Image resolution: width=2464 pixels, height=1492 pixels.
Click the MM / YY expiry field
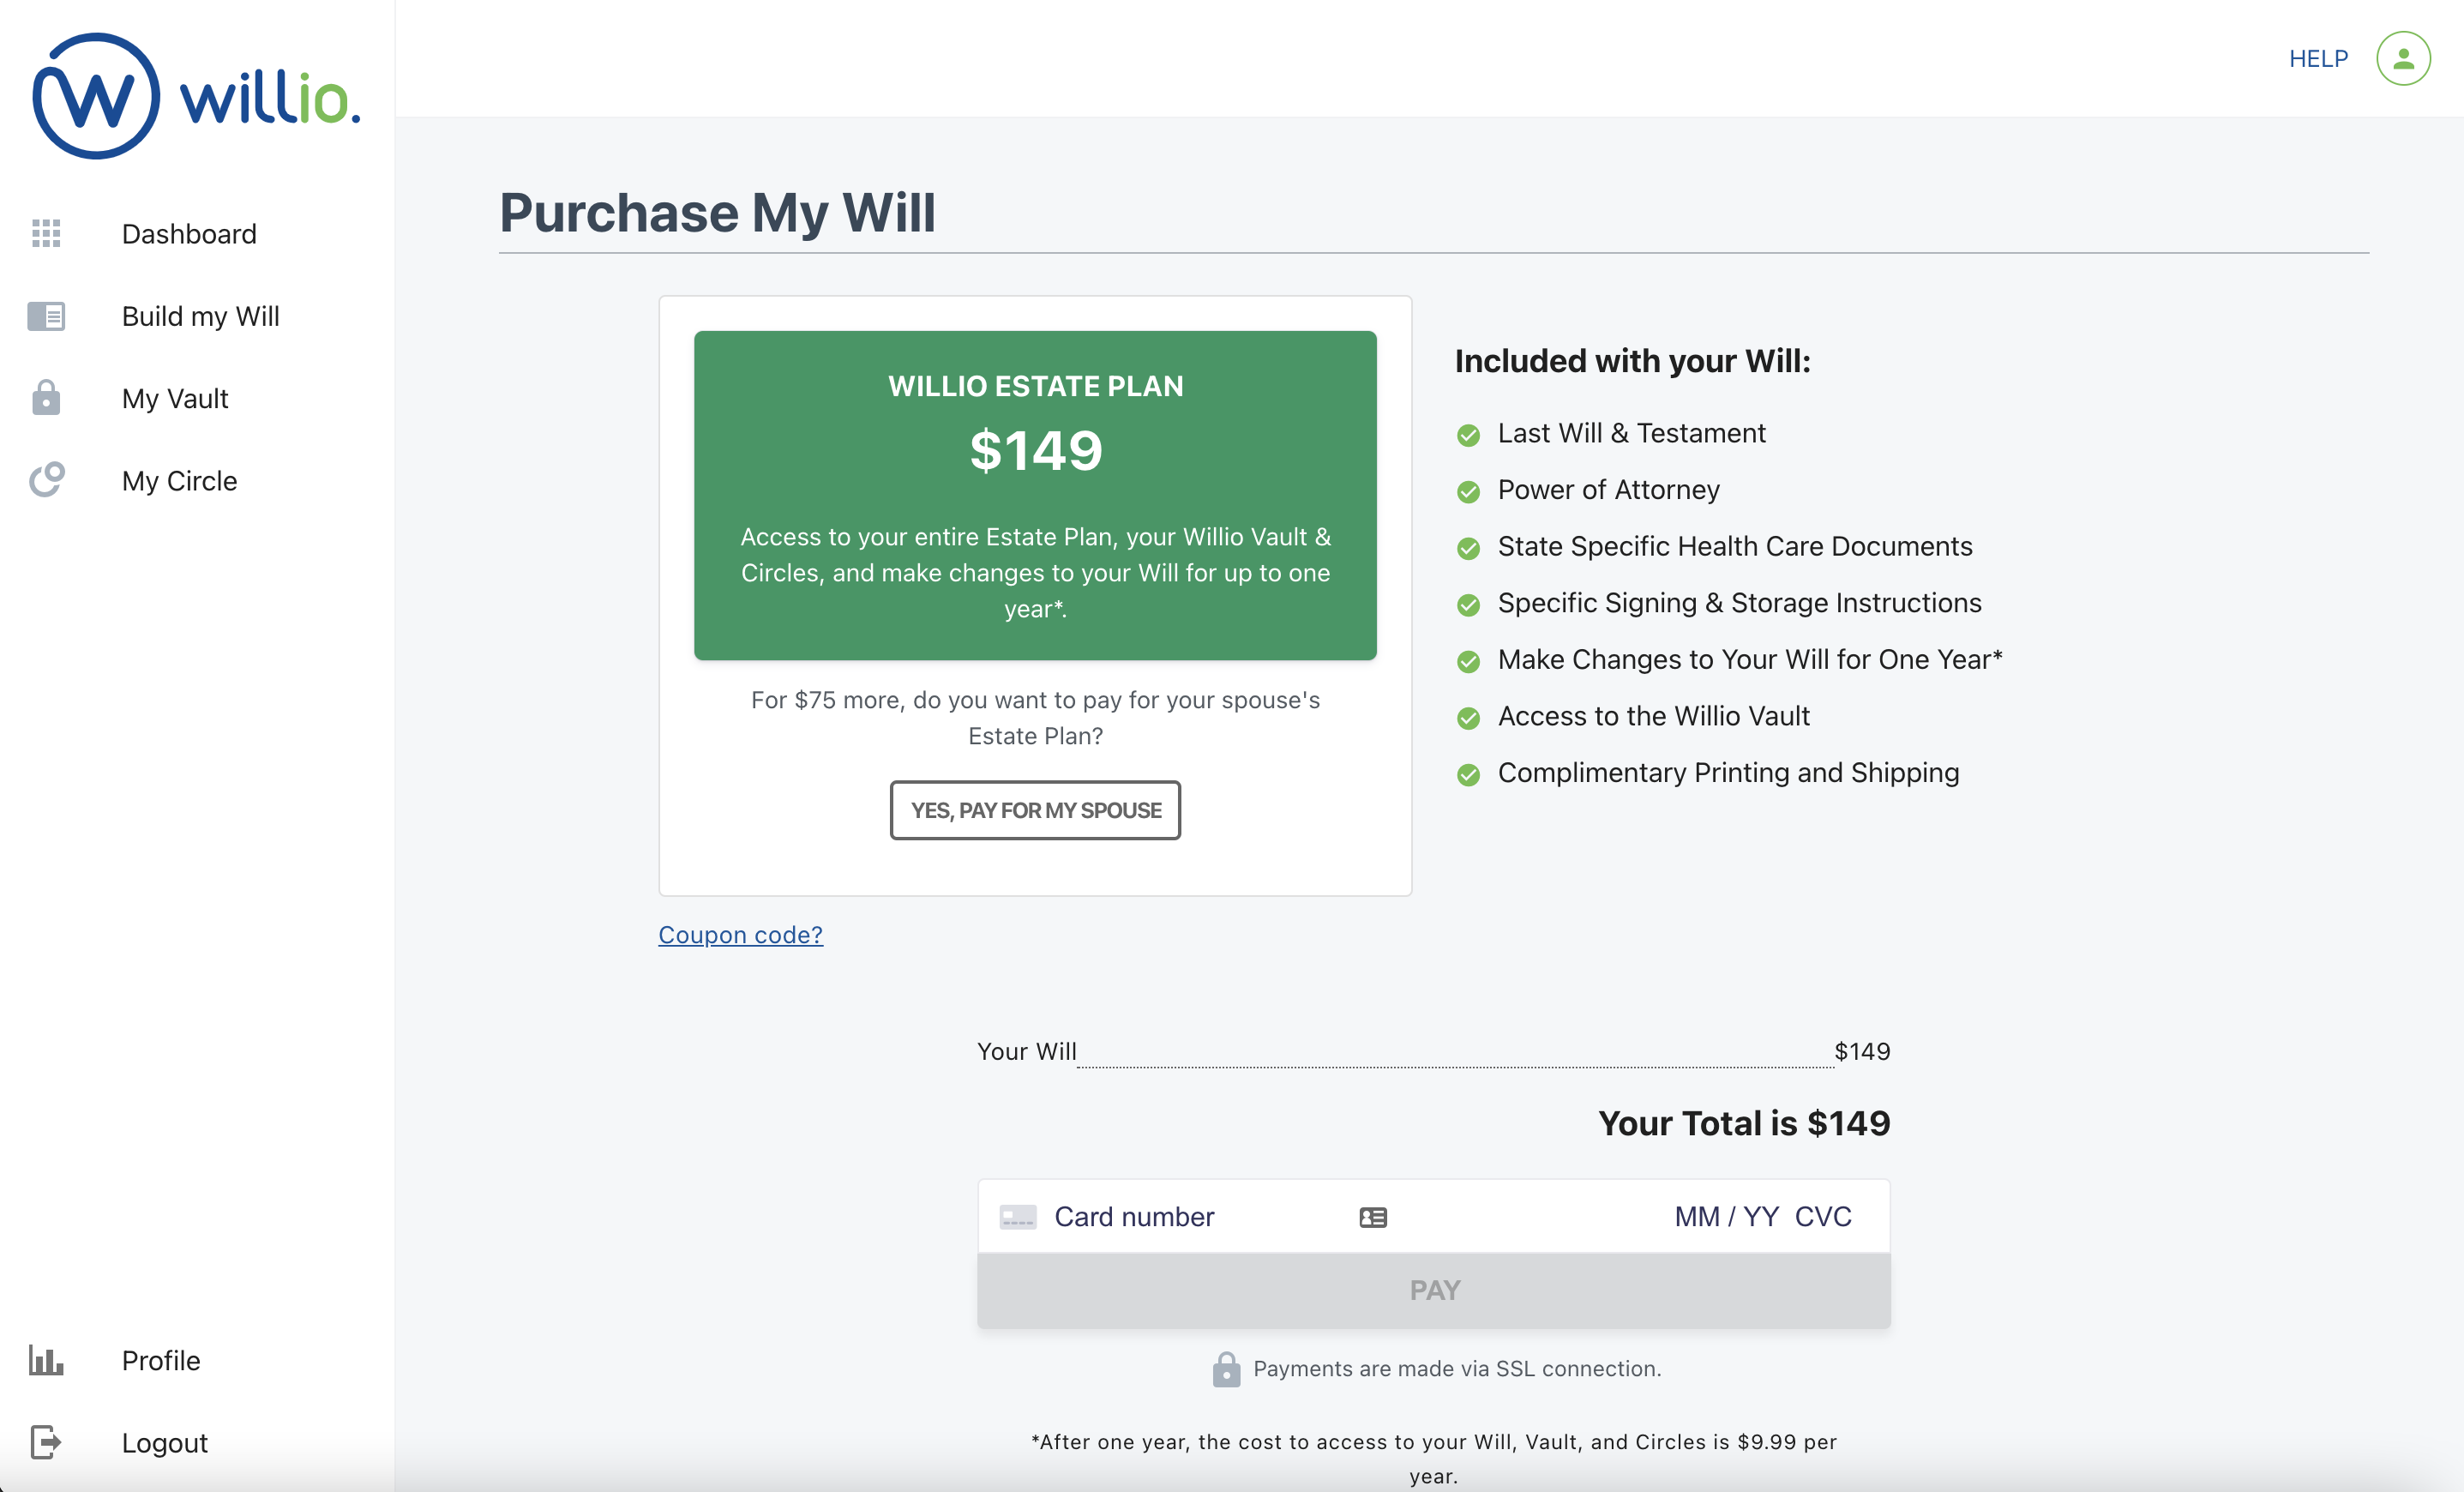(x=1726, y=1217)
